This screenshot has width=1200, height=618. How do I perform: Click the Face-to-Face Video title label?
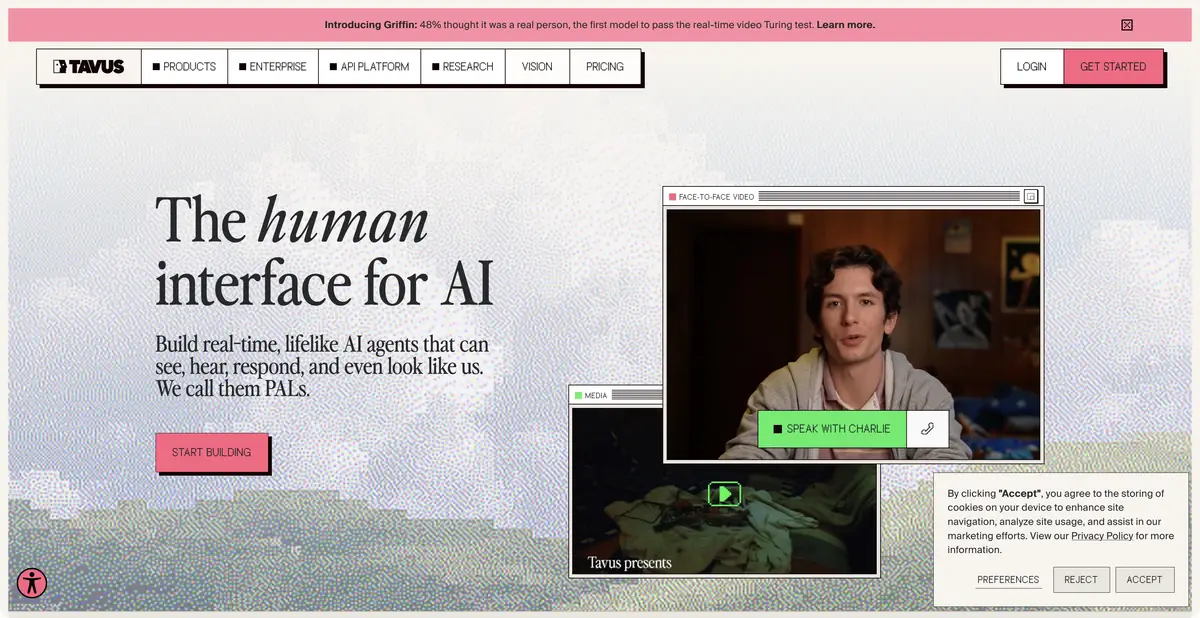[x=716, y=197]
